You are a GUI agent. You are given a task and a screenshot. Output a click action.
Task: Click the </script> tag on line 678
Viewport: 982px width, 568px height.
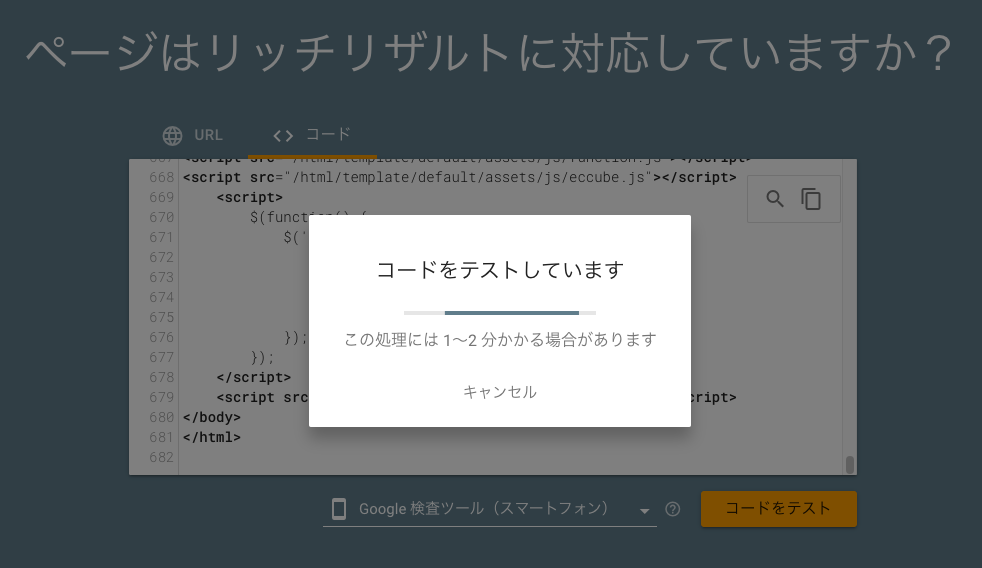(254, 377)
